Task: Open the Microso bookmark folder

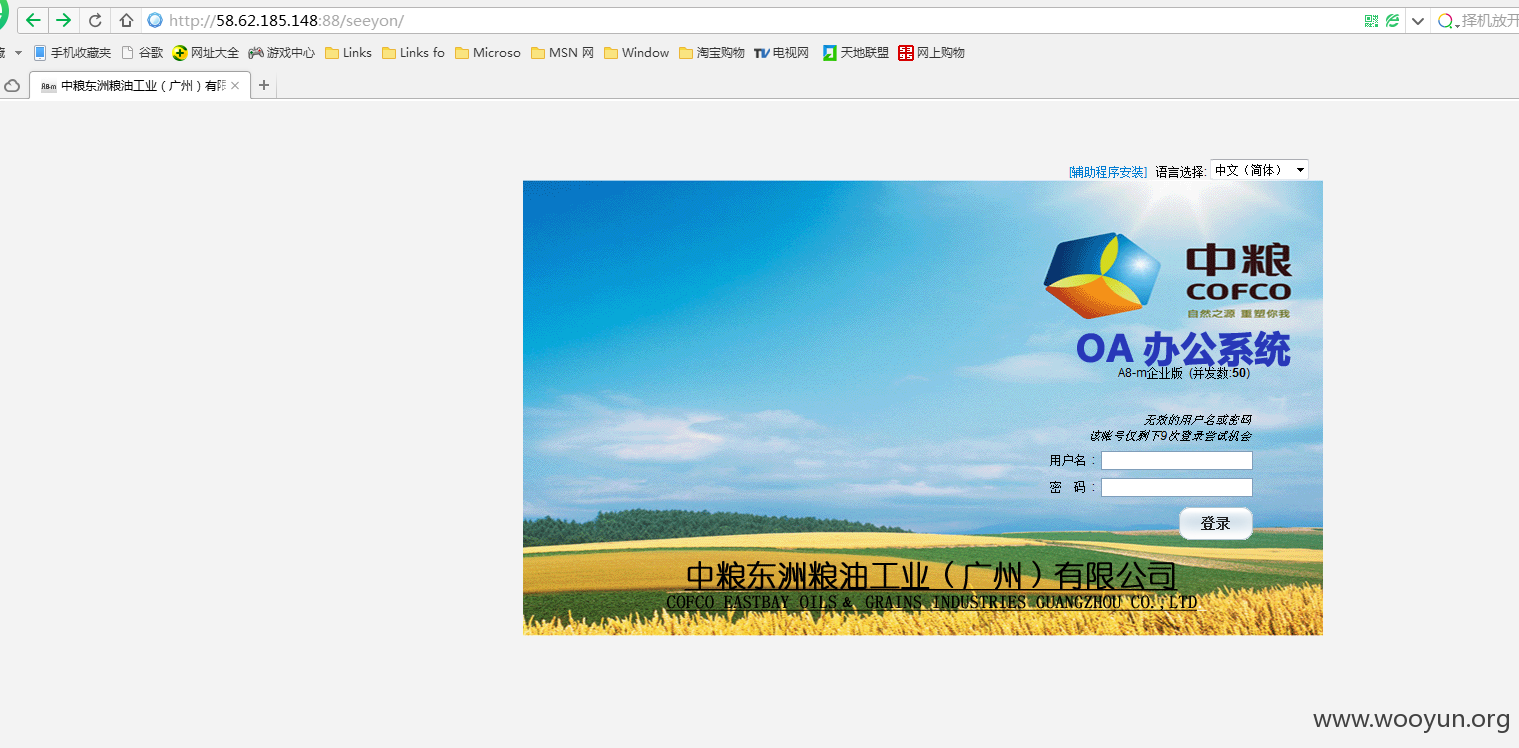Action: [x=488, y=53]
